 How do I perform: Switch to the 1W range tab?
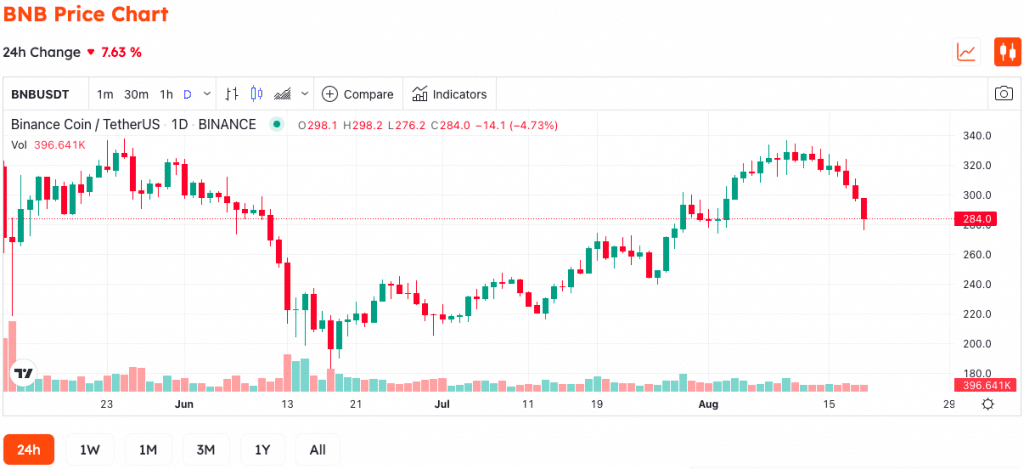pyautogui.click(x=89, y=449)
